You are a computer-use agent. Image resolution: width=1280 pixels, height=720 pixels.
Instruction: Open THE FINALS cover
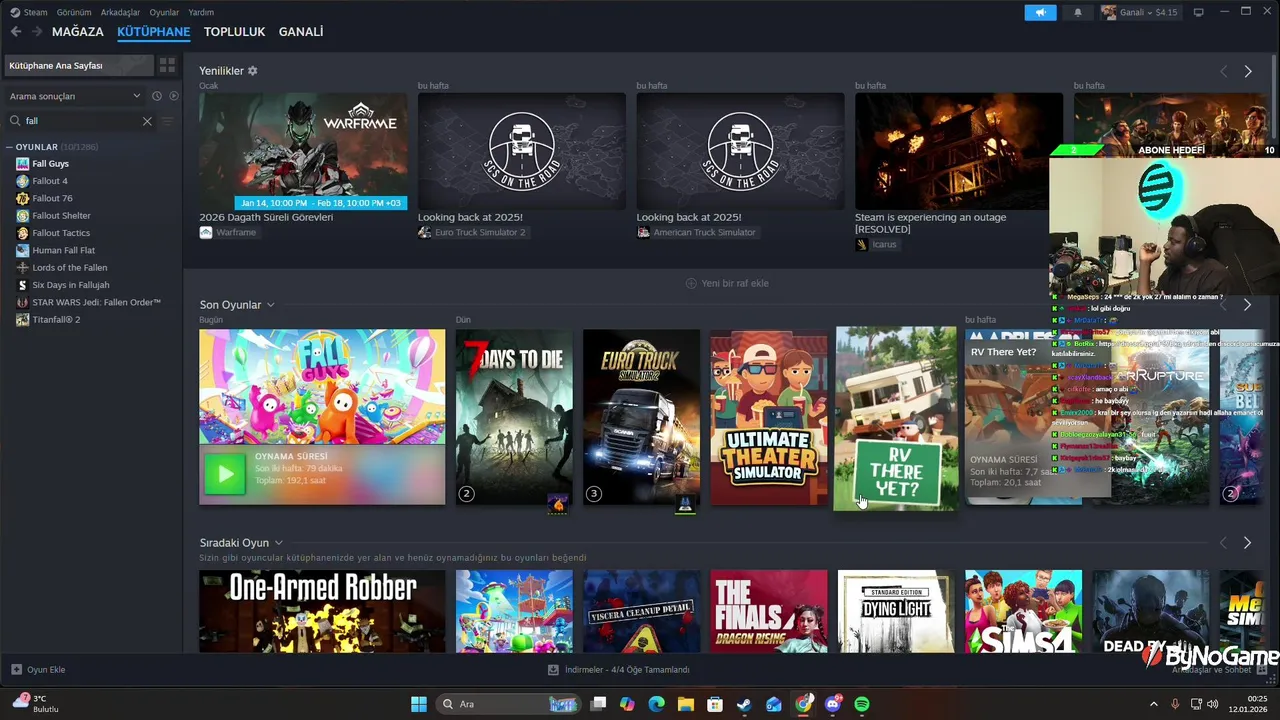point(769,611)
